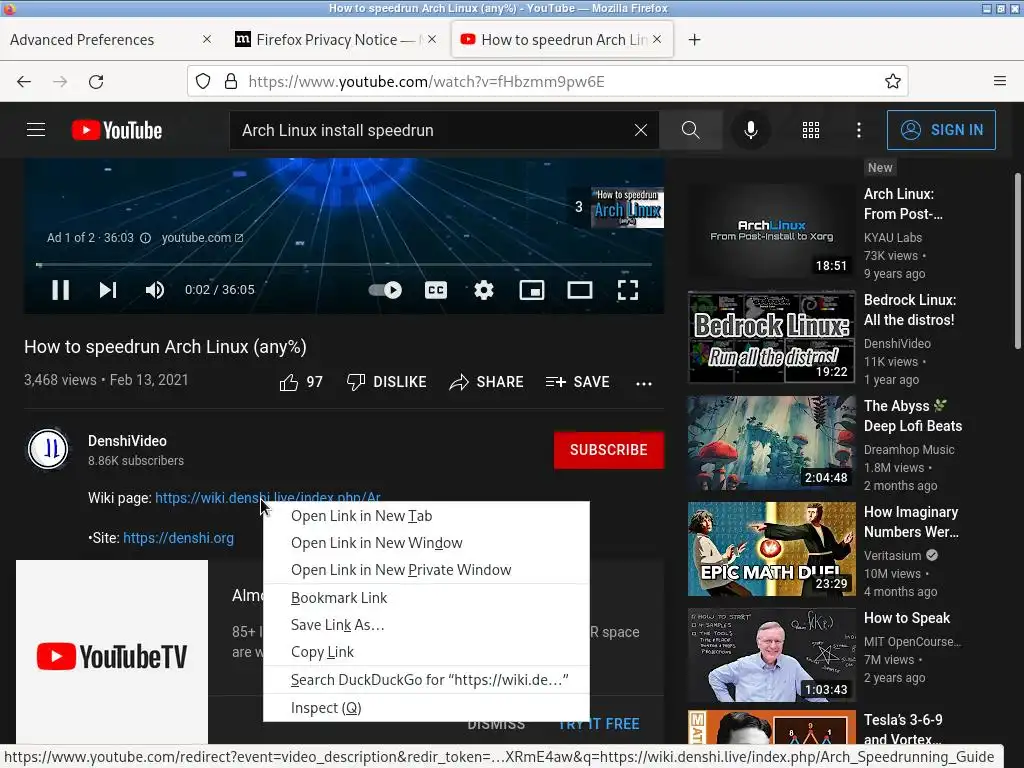
Task: Click the YouTube search magnifier button
Action: (690, 130)
